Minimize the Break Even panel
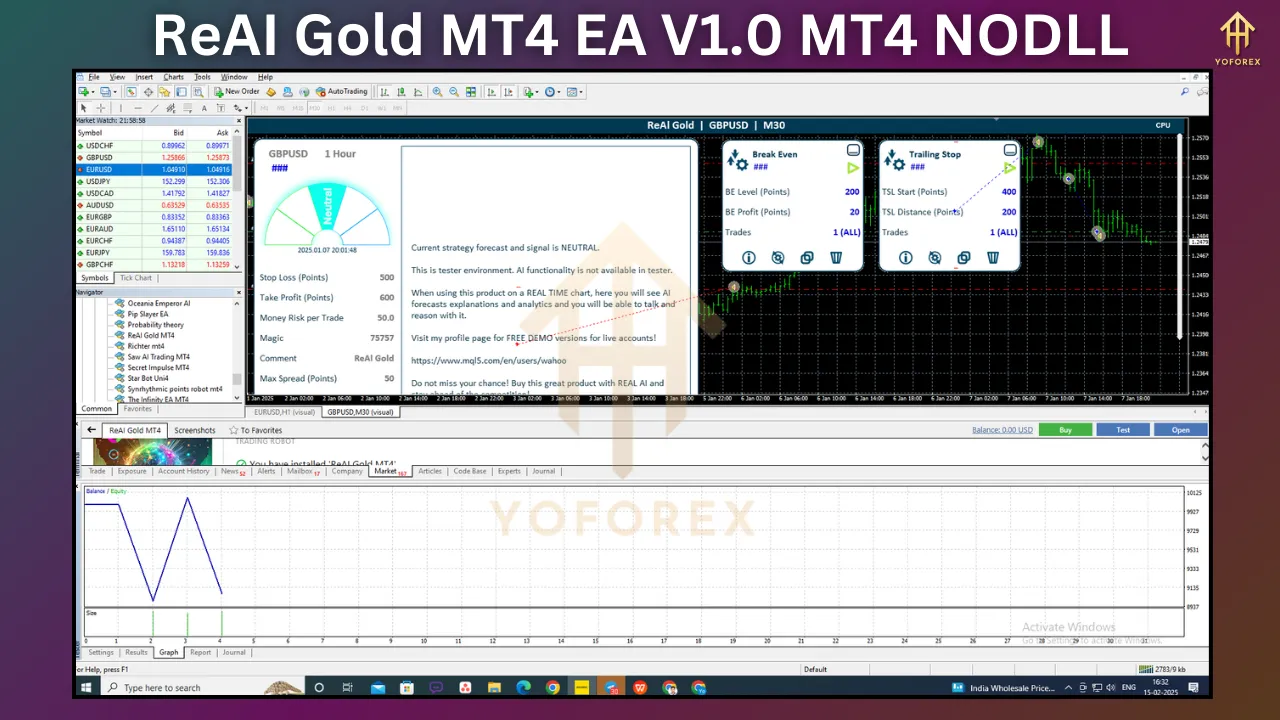This screenshot has height=720, width=1280. [853, 150]
